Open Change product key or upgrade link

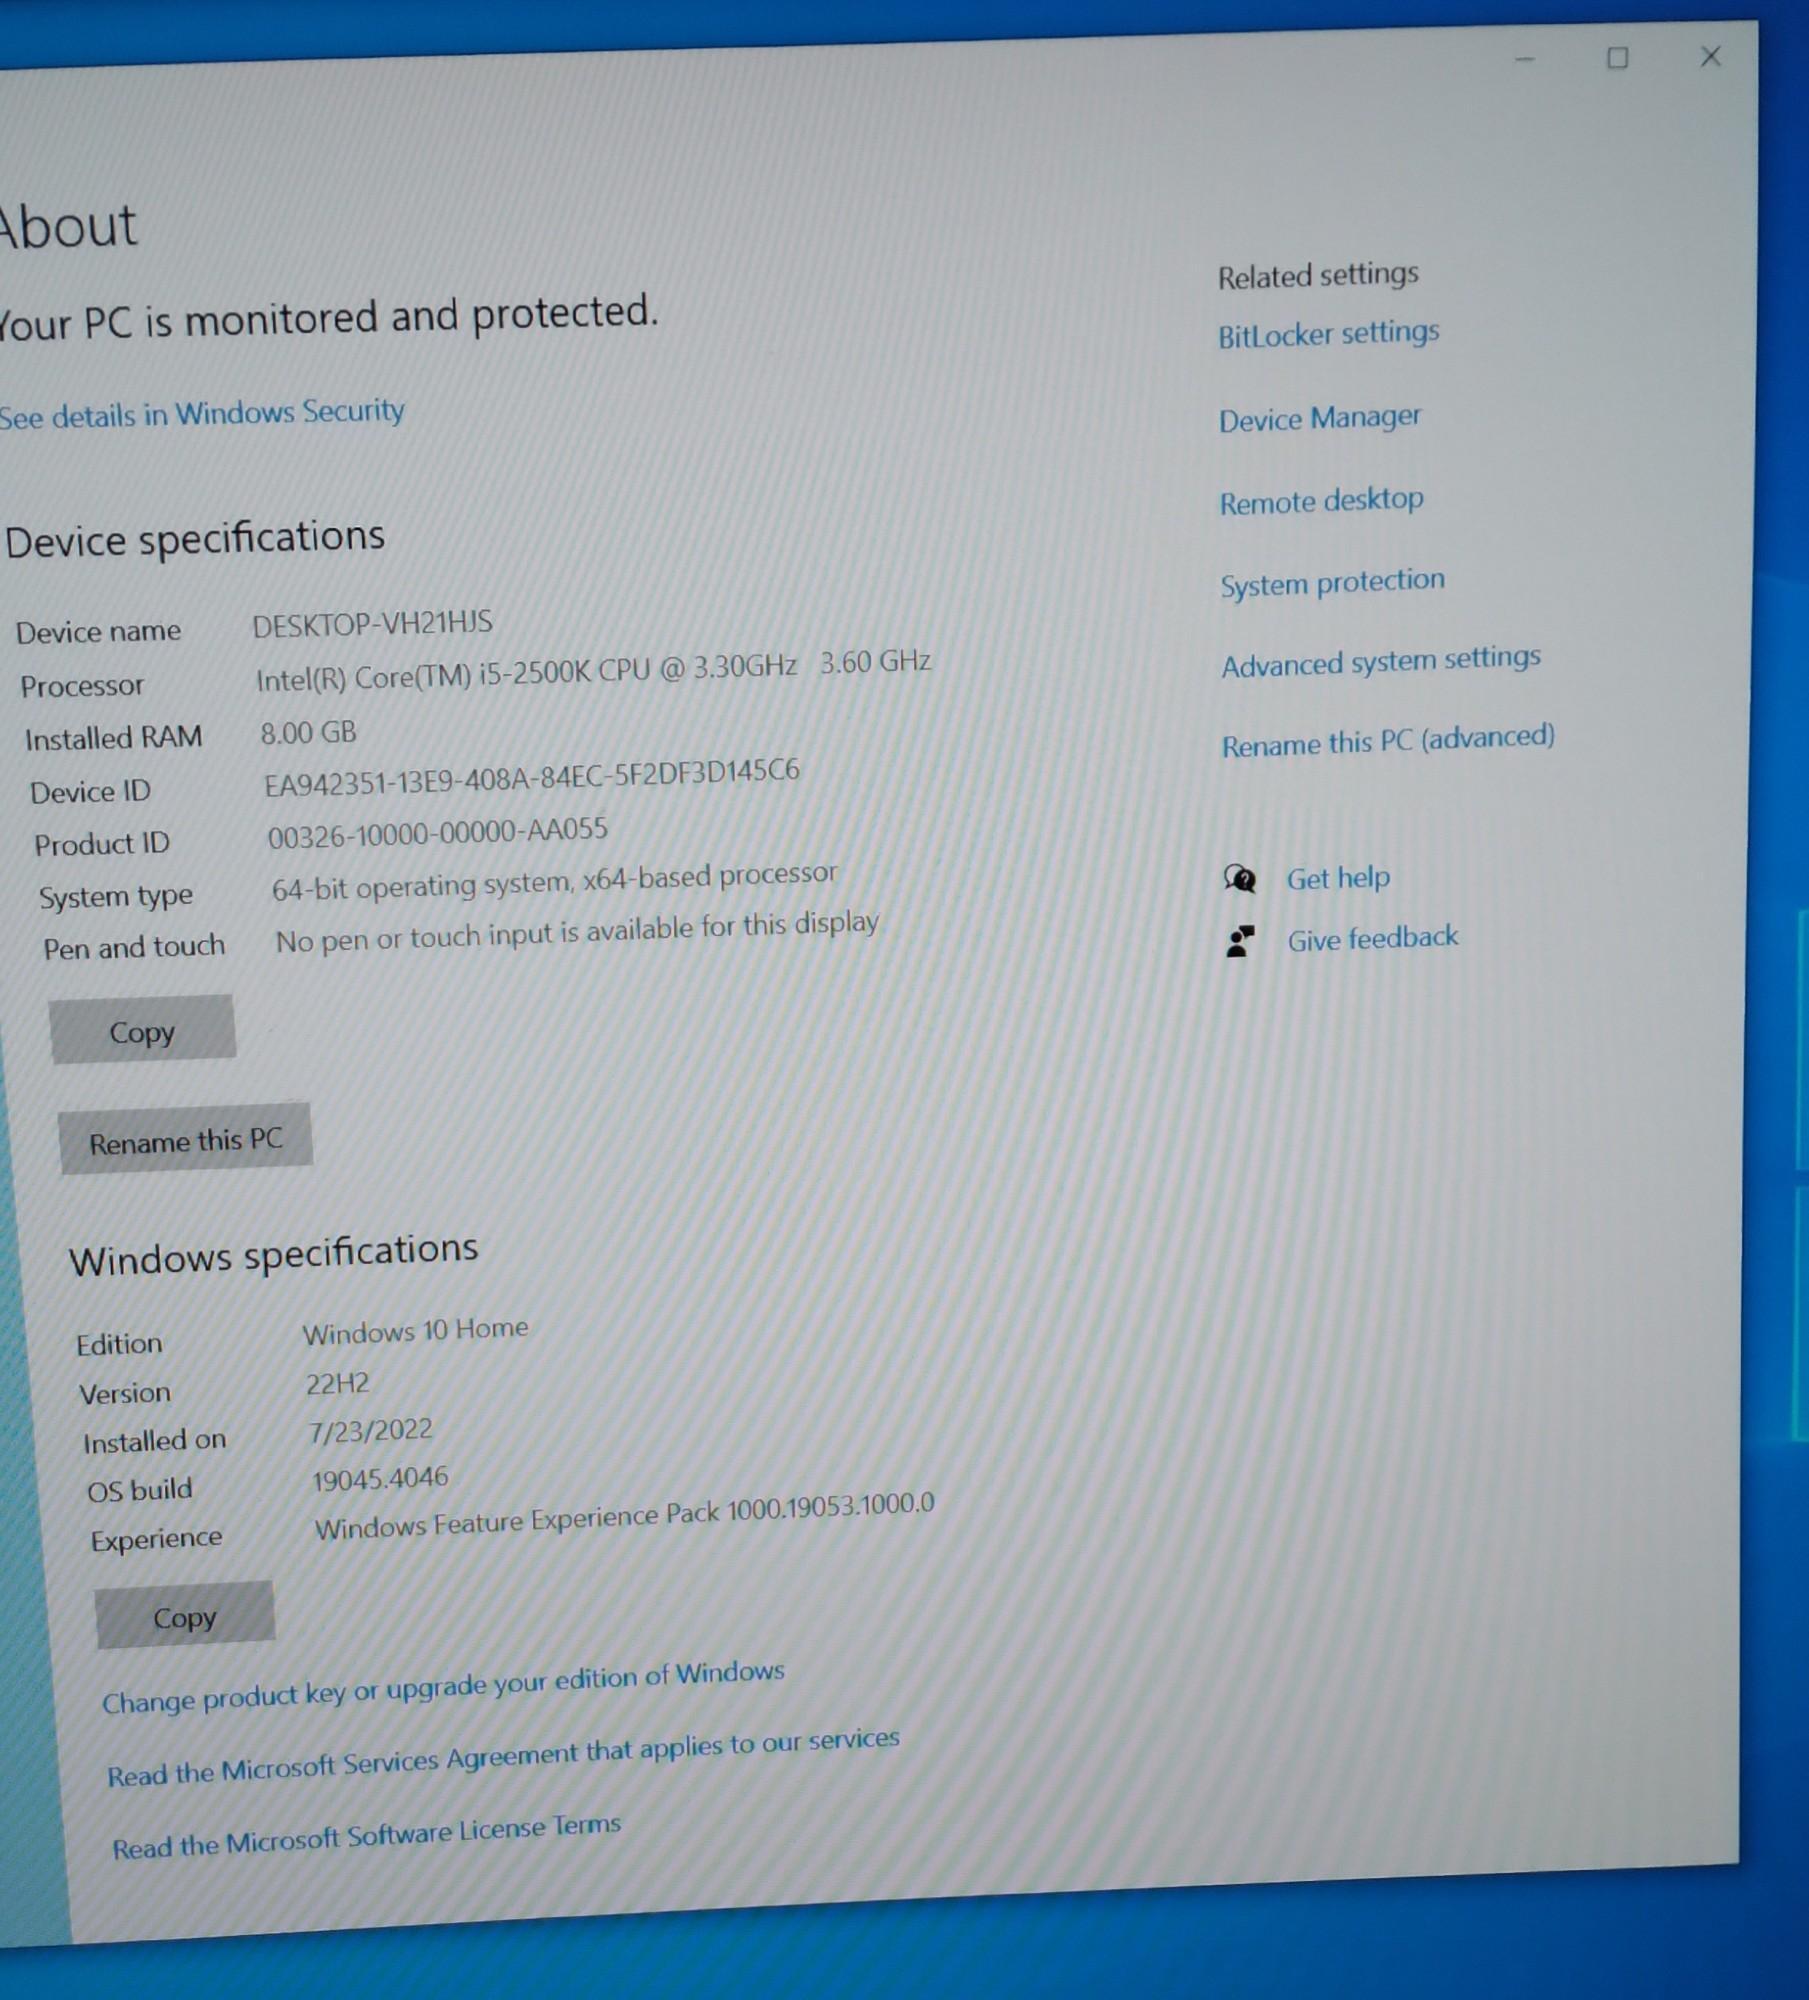[x=443, y=1687]
